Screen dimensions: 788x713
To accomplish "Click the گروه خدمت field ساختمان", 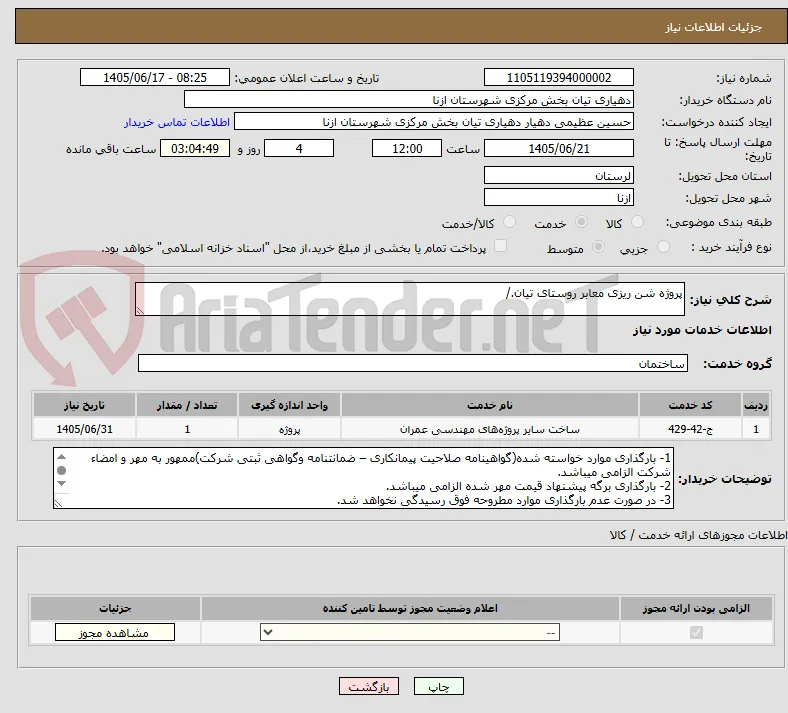I will click(x=413, y=363).
